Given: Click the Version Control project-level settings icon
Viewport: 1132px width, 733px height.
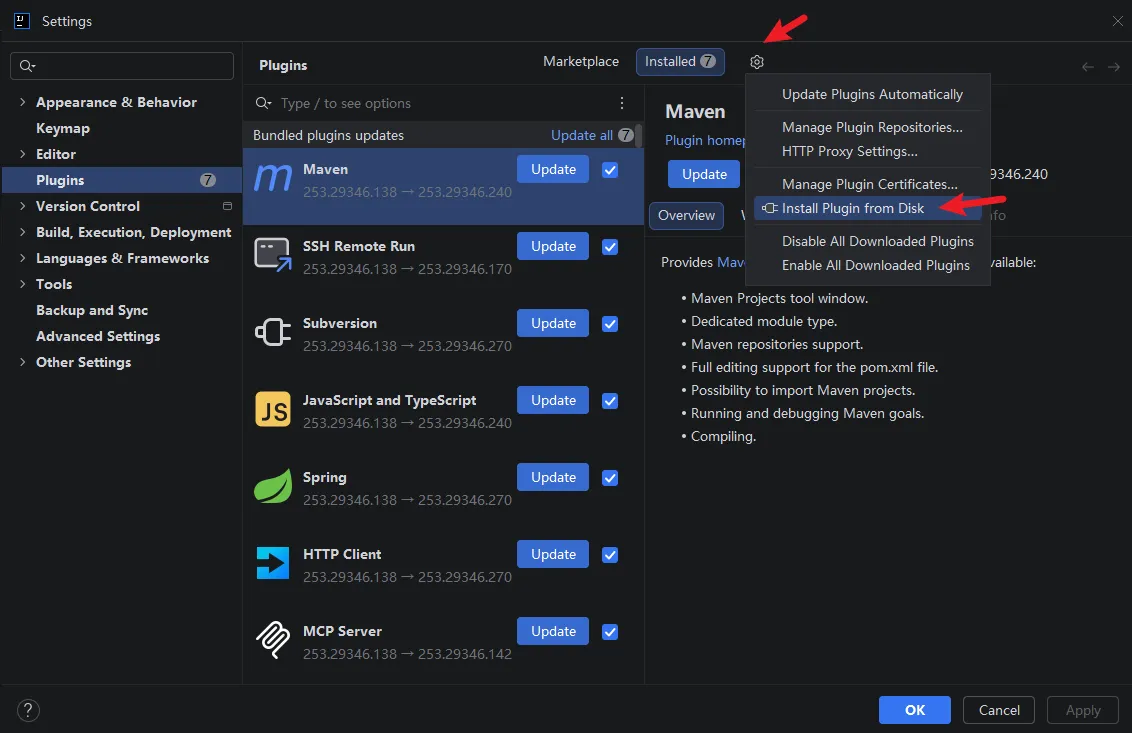Looking at the screenshot, I should click(x=227, y=206).
